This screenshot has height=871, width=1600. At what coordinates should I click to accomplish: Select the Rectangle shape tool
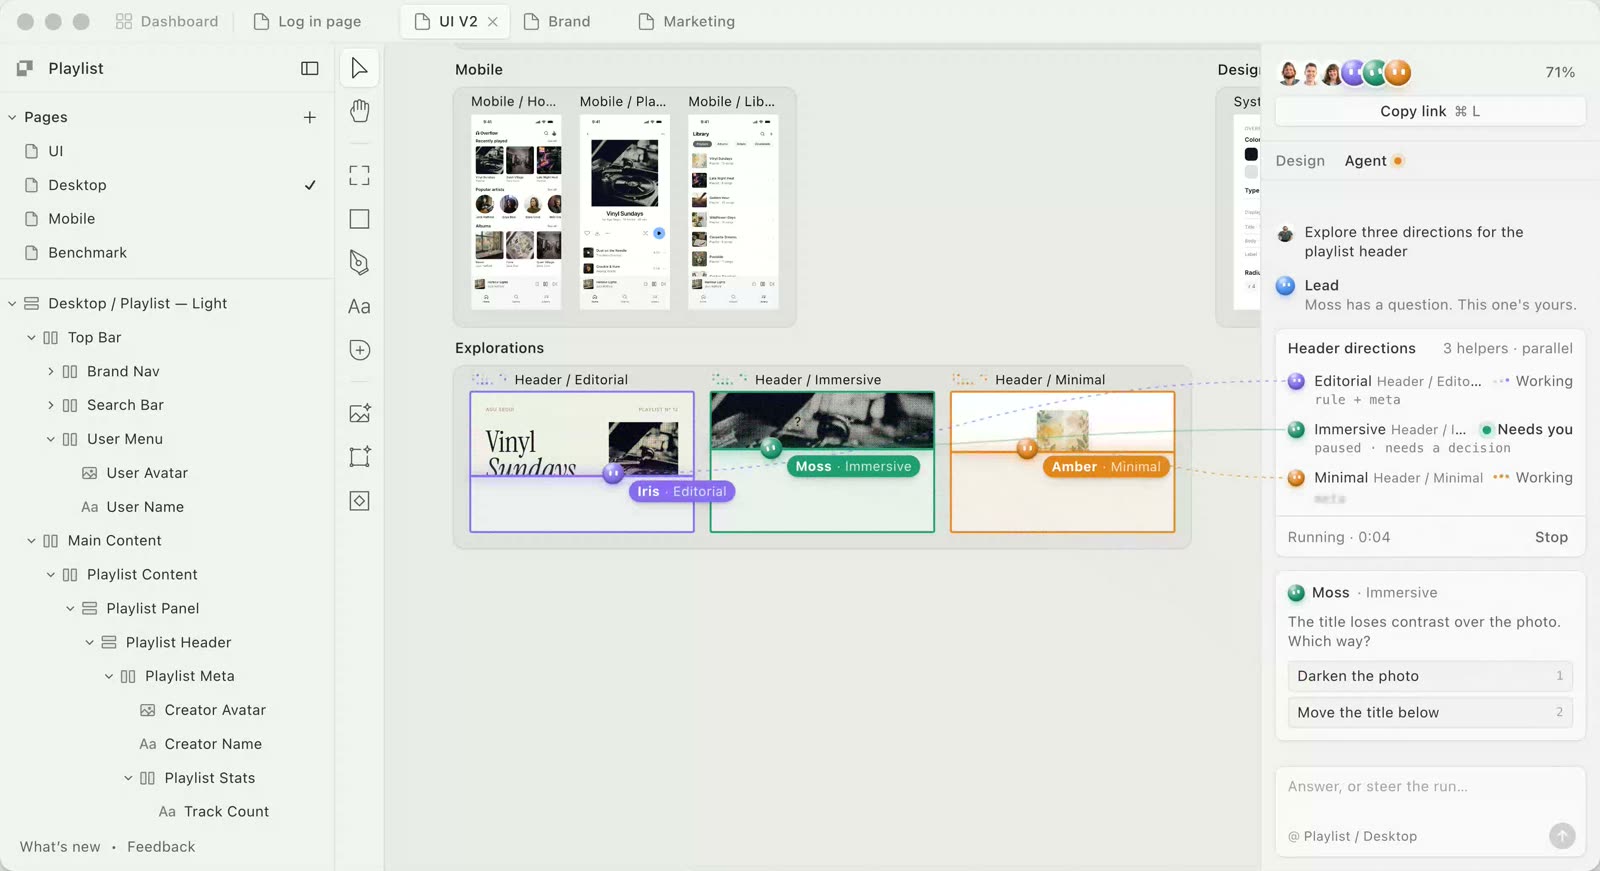359,219
